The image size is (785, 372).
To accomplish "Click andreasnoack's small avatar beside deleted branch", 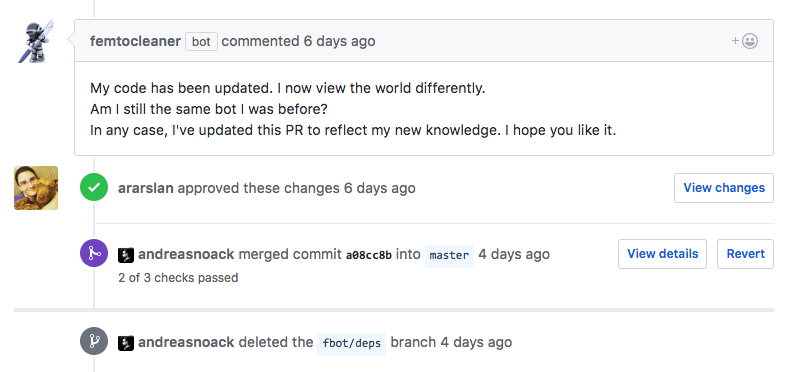I will (x=126, y=343).
